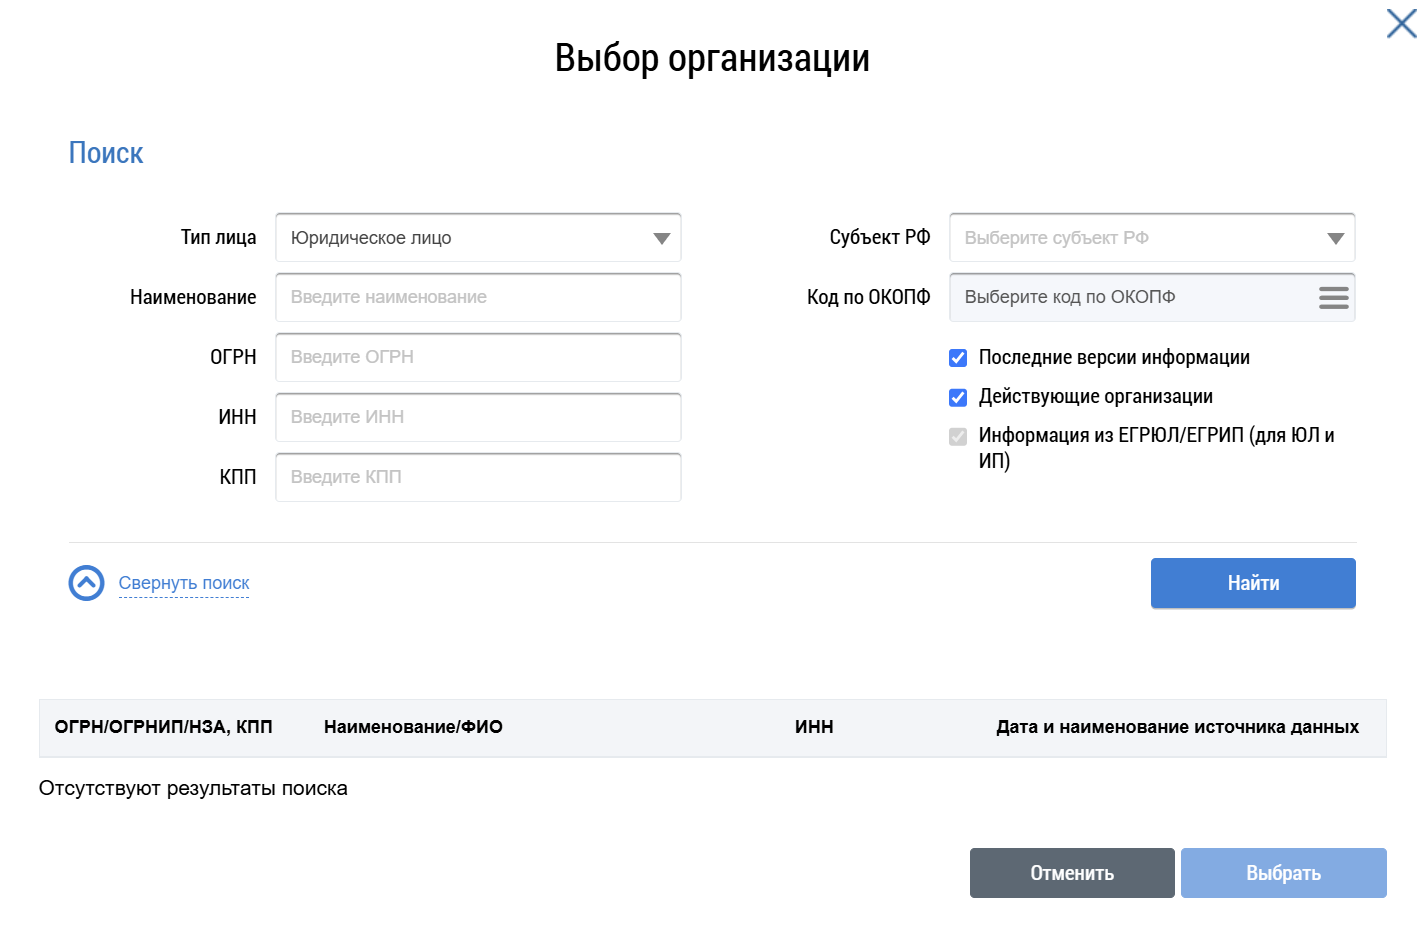Open the ОКОПФ code picker list icon
The width and height of the screenshot is (1427, 932).
click(x=1334, y=297)
